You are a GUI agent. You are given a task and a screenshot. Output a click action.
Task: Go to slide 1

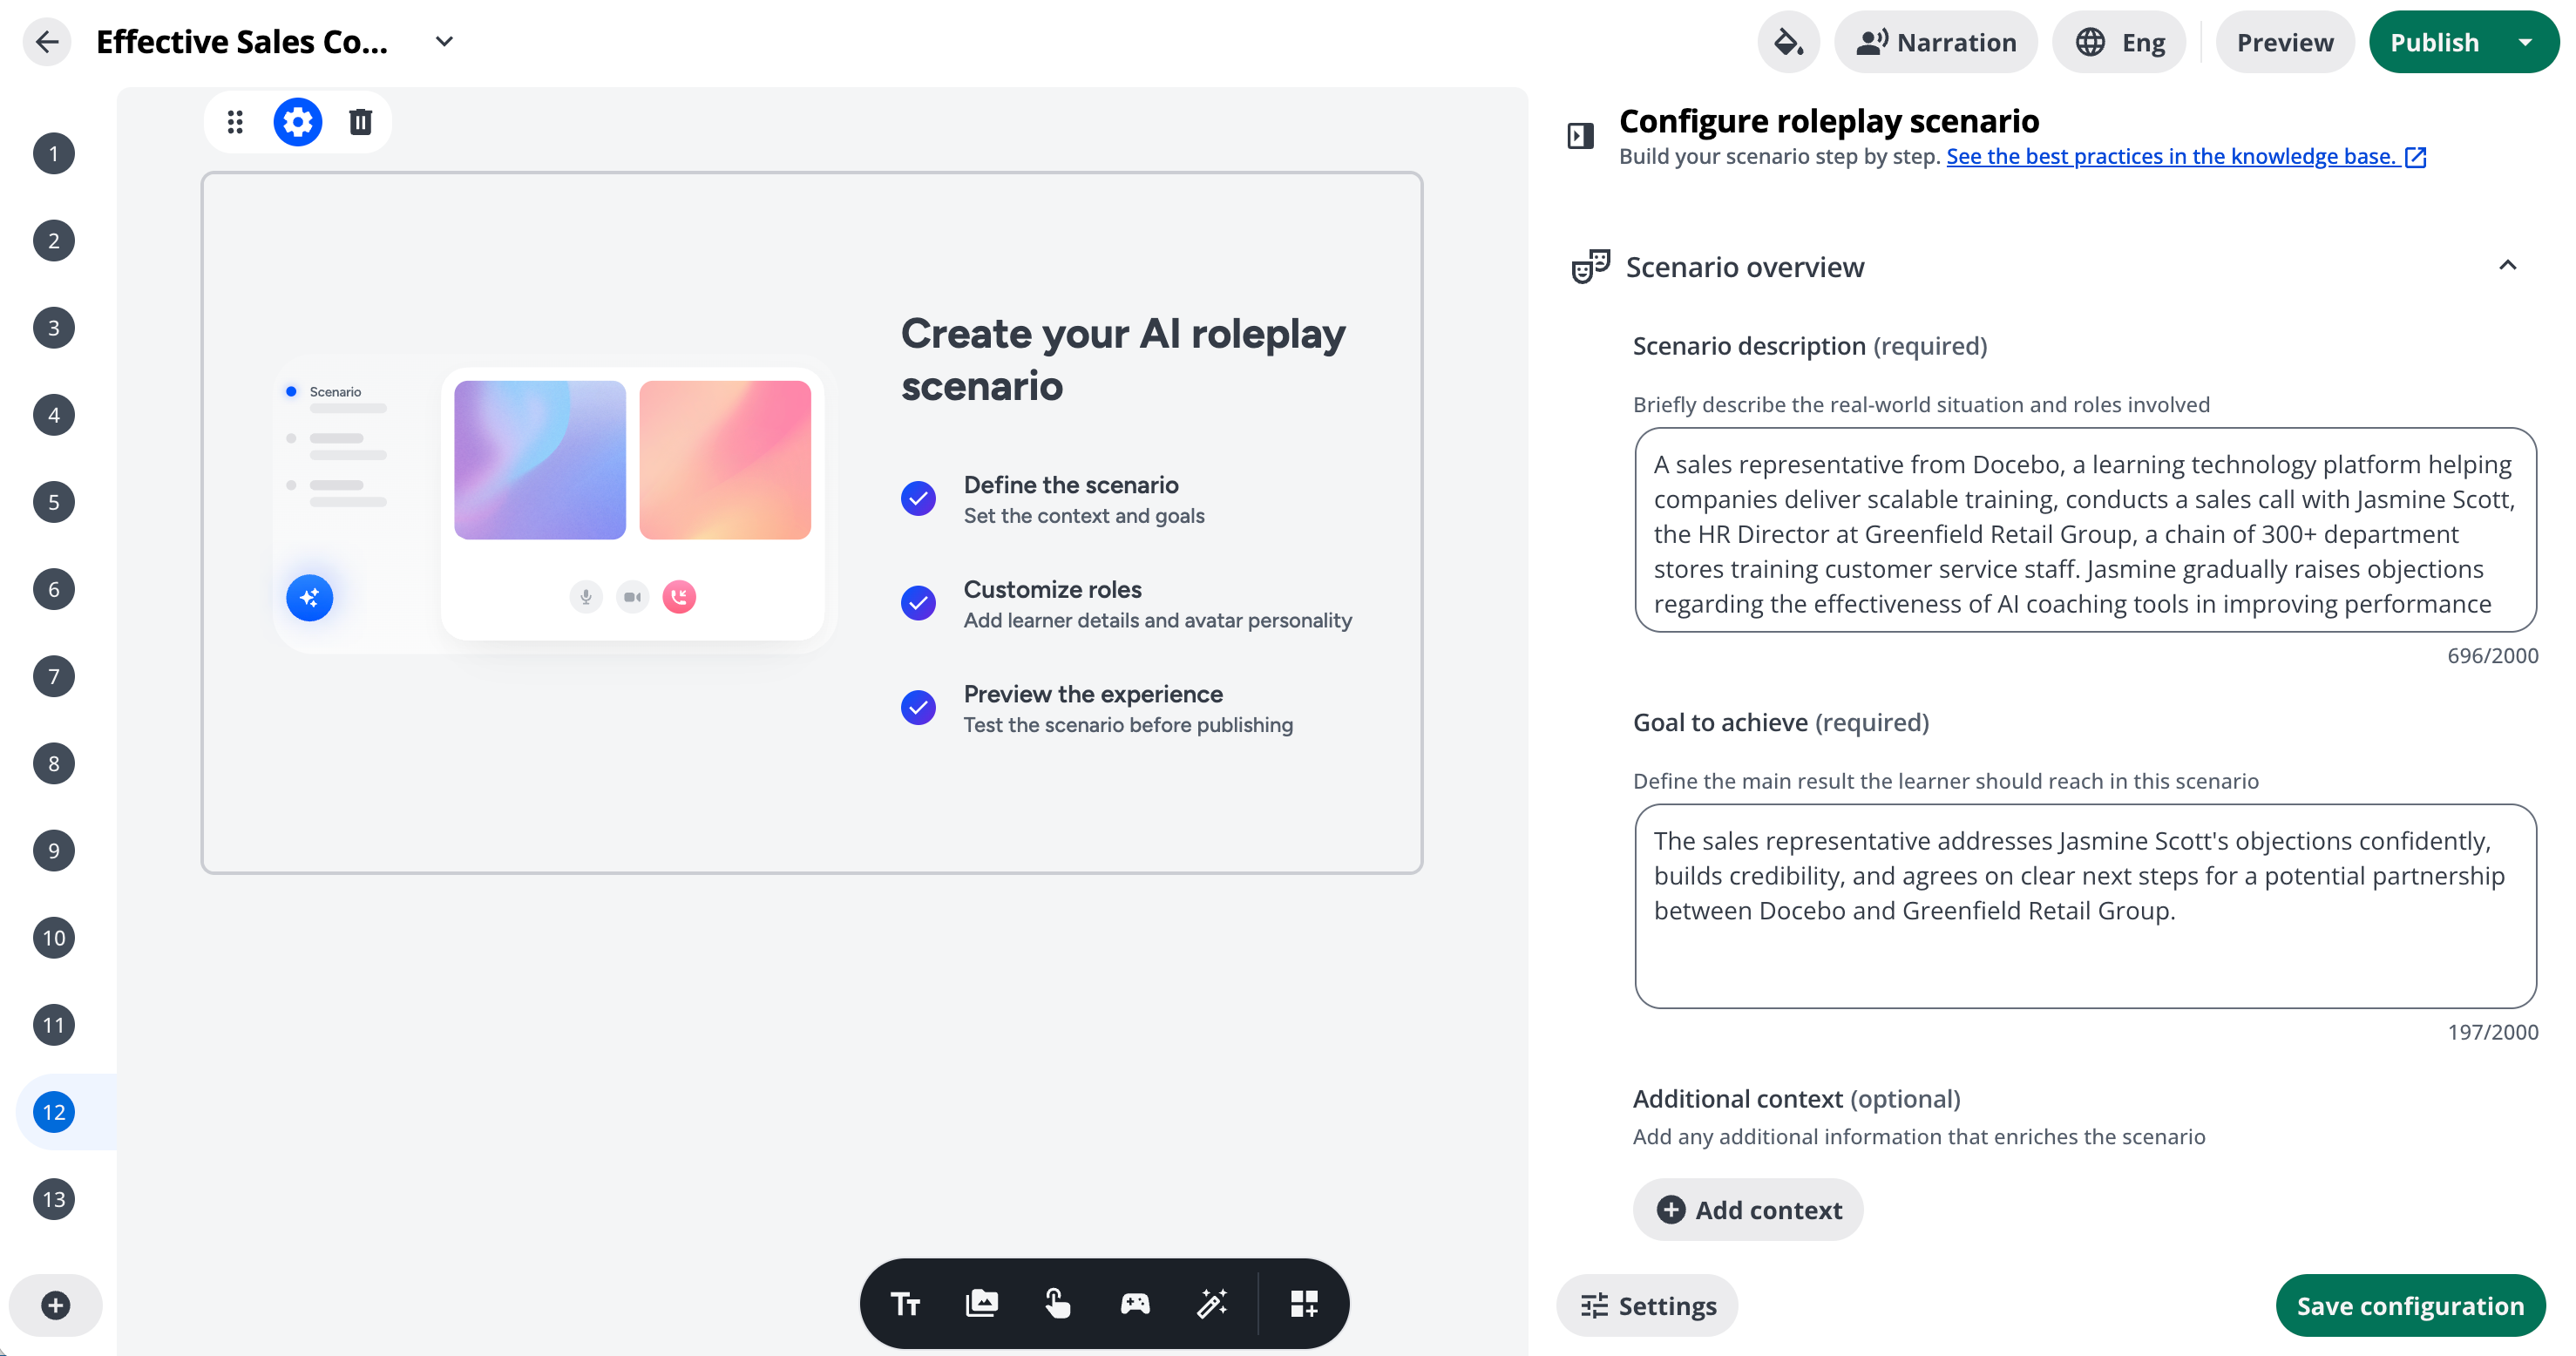click(x=54, y=154)
